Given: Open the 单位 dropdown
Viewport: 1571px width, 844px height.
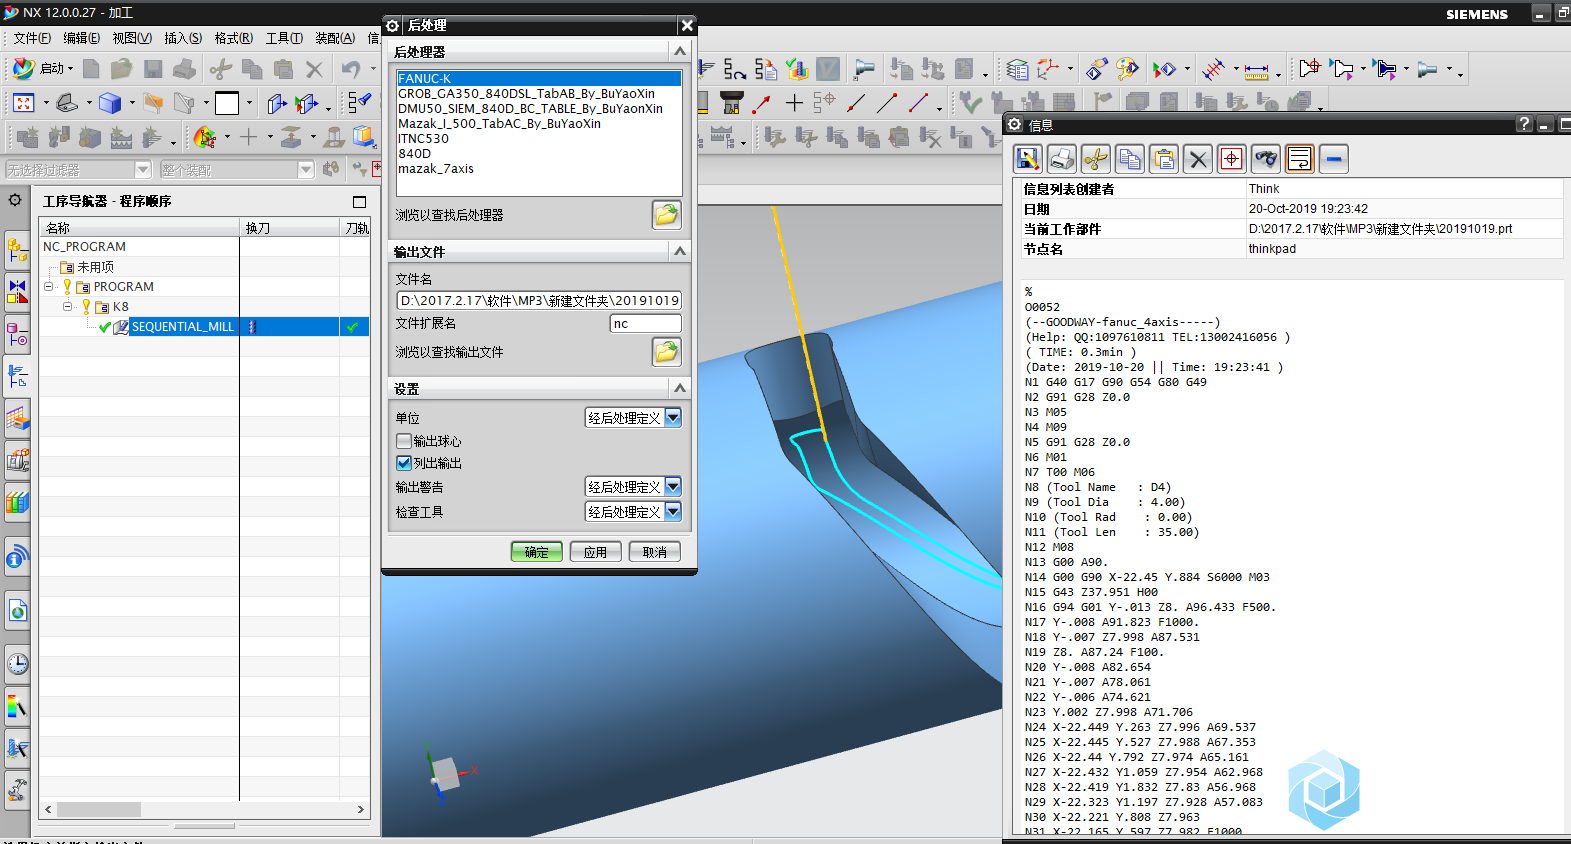Looking at the screenshot, I should coord(673,417).
